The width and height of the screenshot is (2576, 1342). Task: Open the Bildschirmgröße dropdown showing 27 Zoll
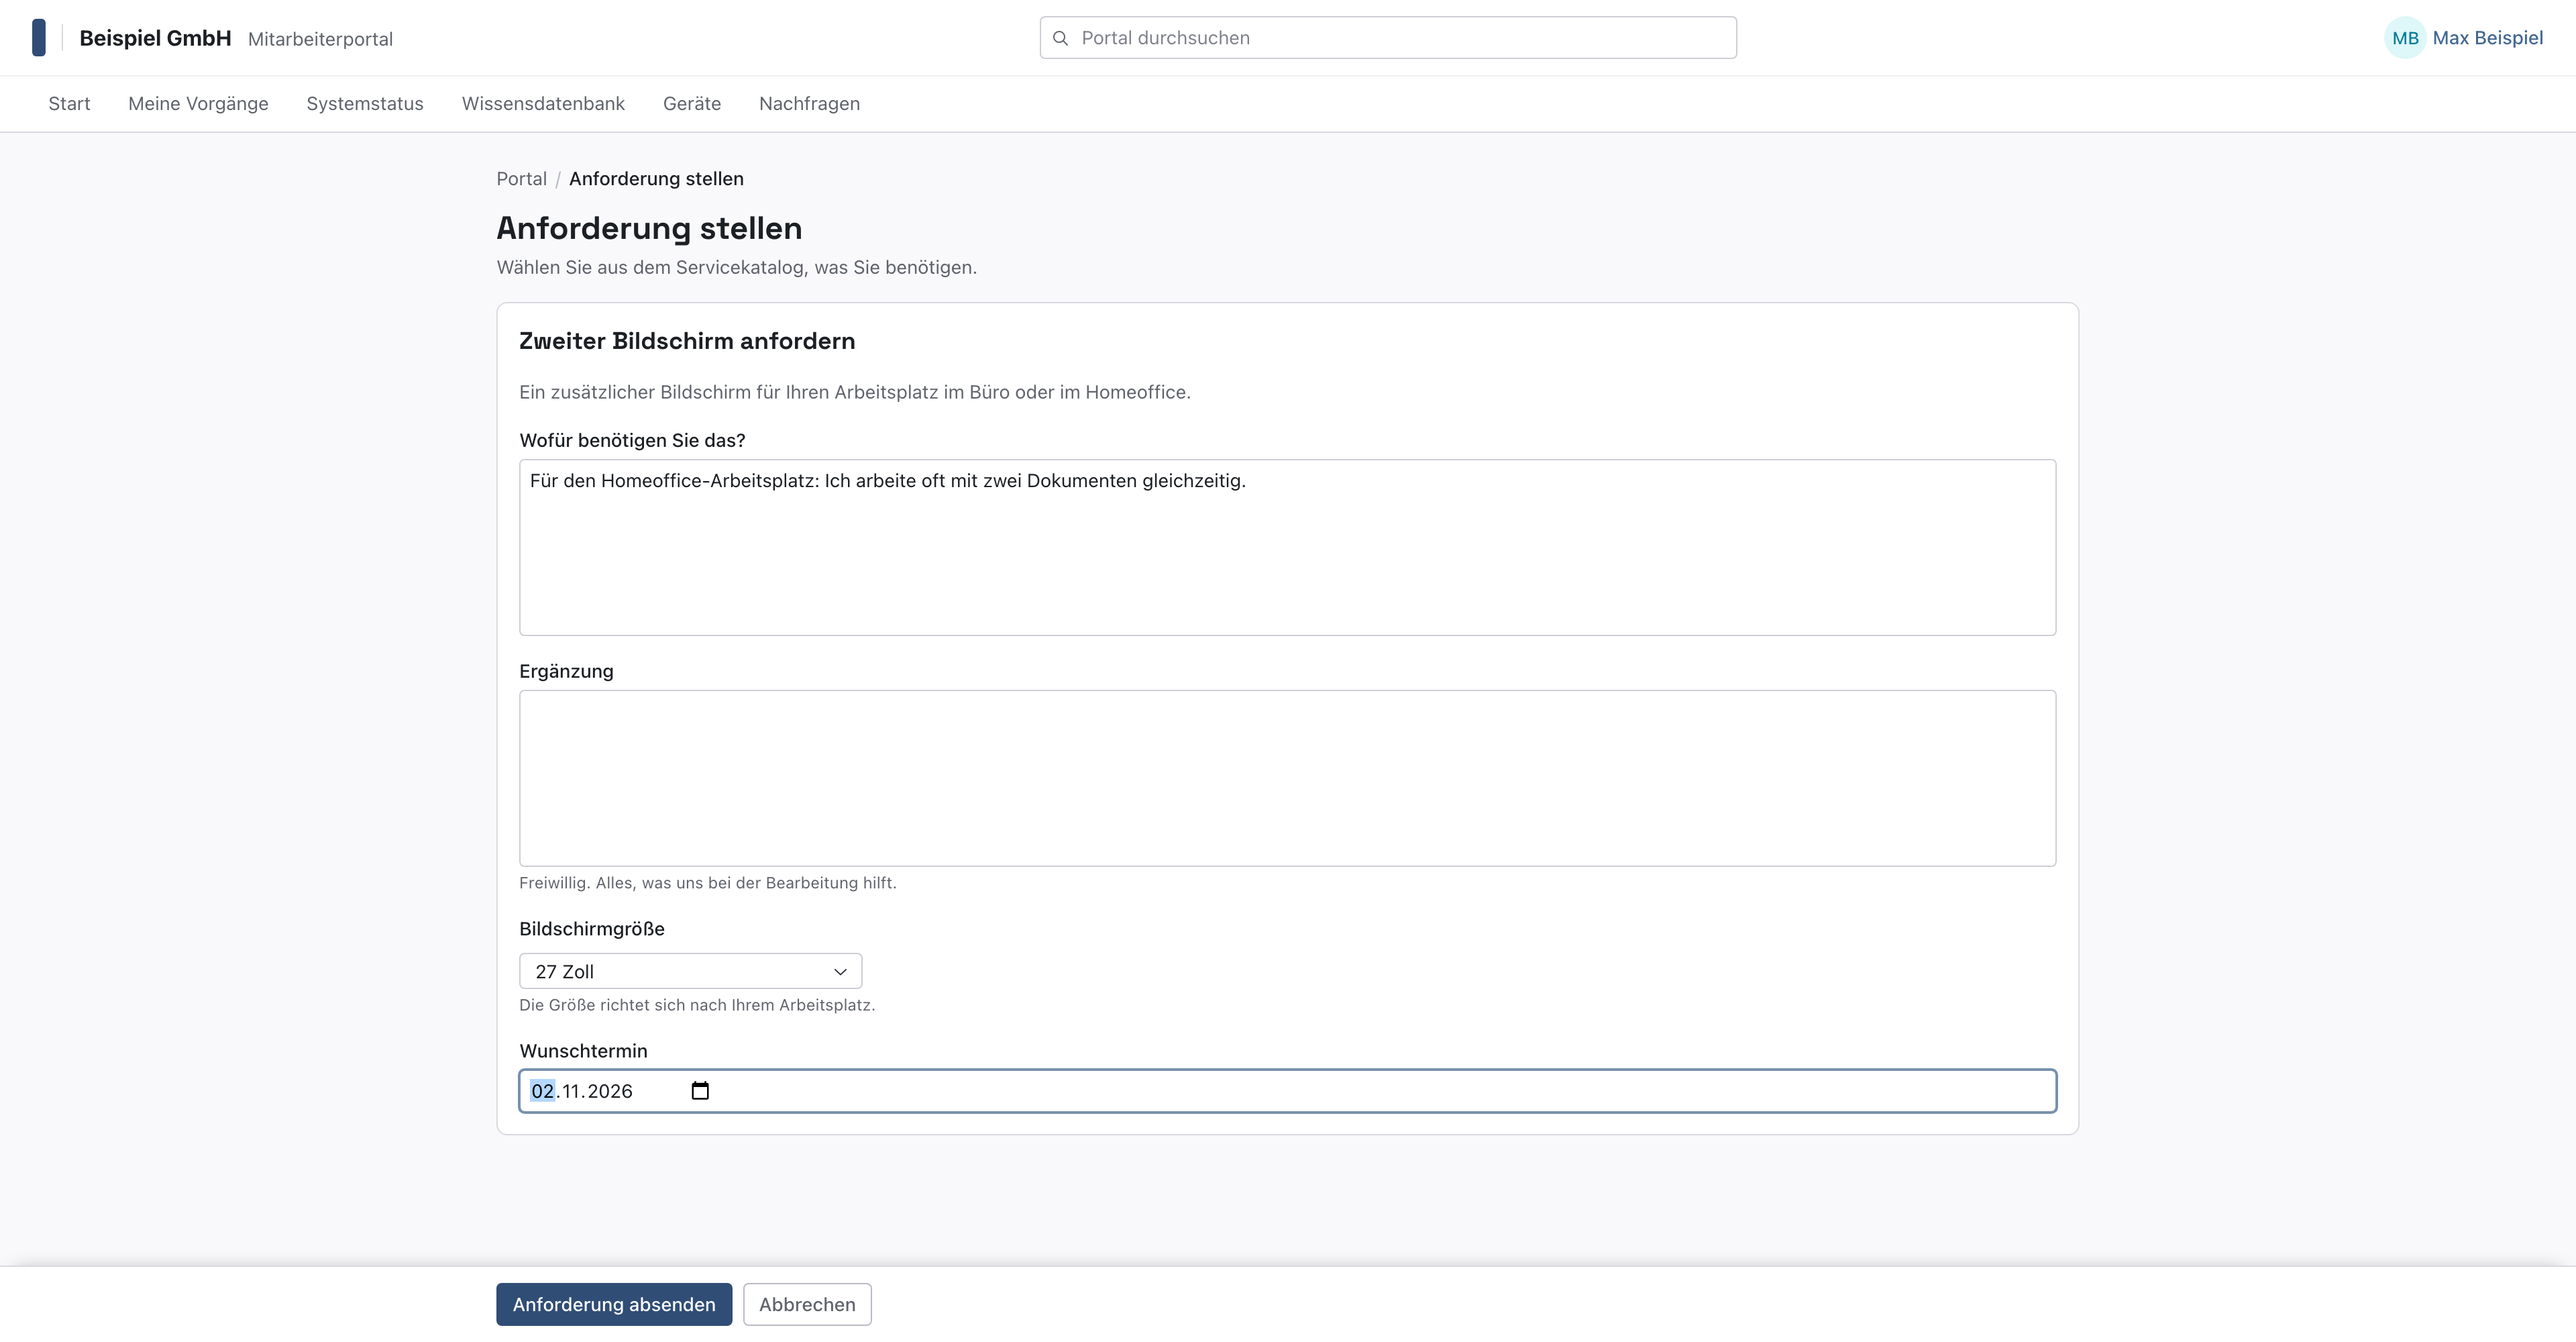(690, 971)
